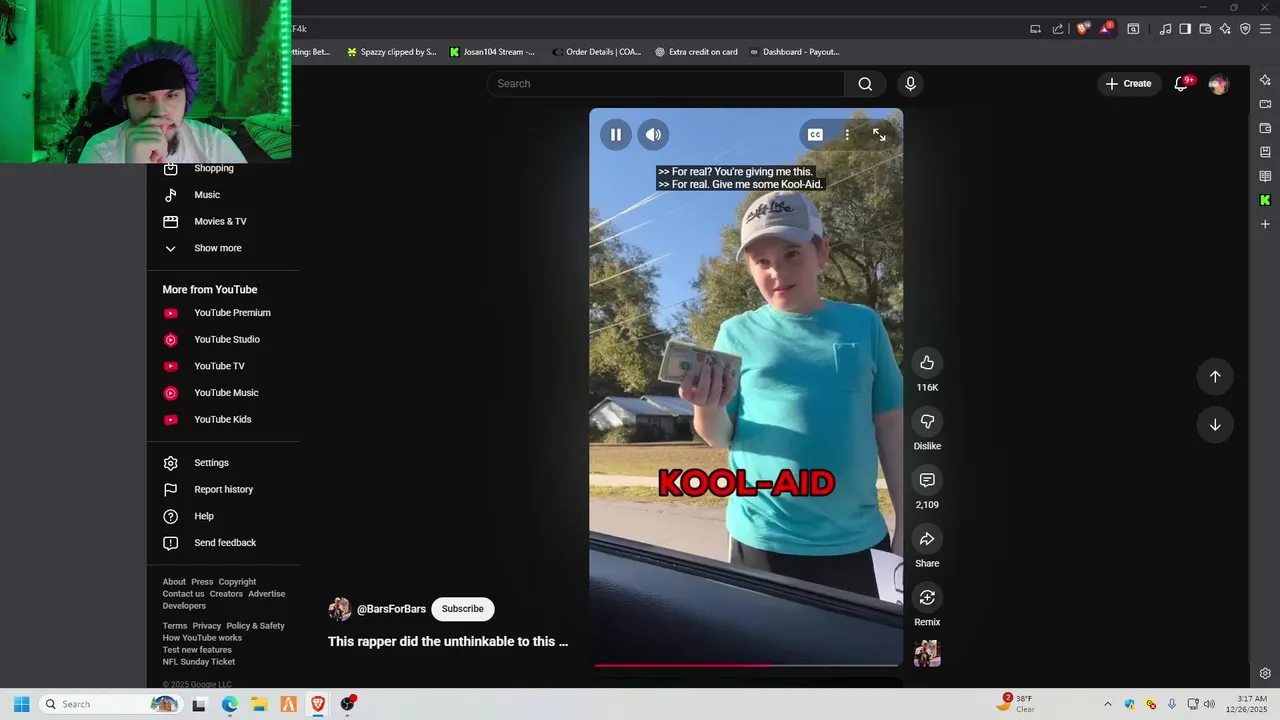Open the Short title "This rapper did the unthinkable"

[x=448, y=642]
